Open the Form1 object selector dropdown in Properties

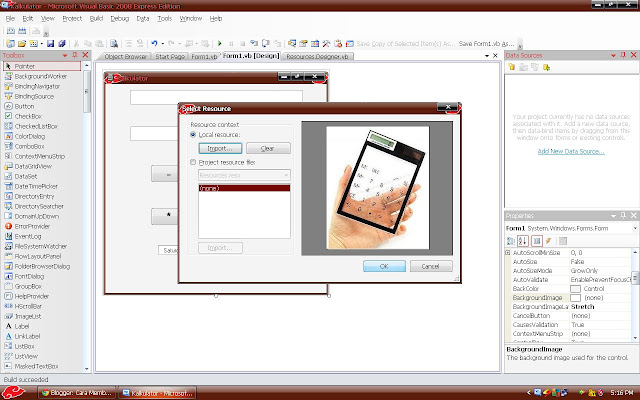pos(635,228)
